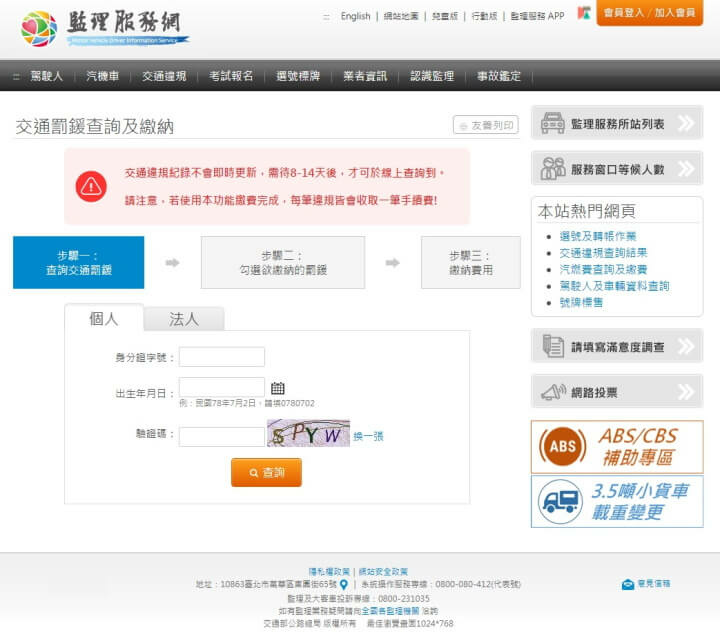This screenshot has width=720, height=639.
Task: Open the 認識監理 navigation menu
Action: pyautogui.click(x=432, y=76)
